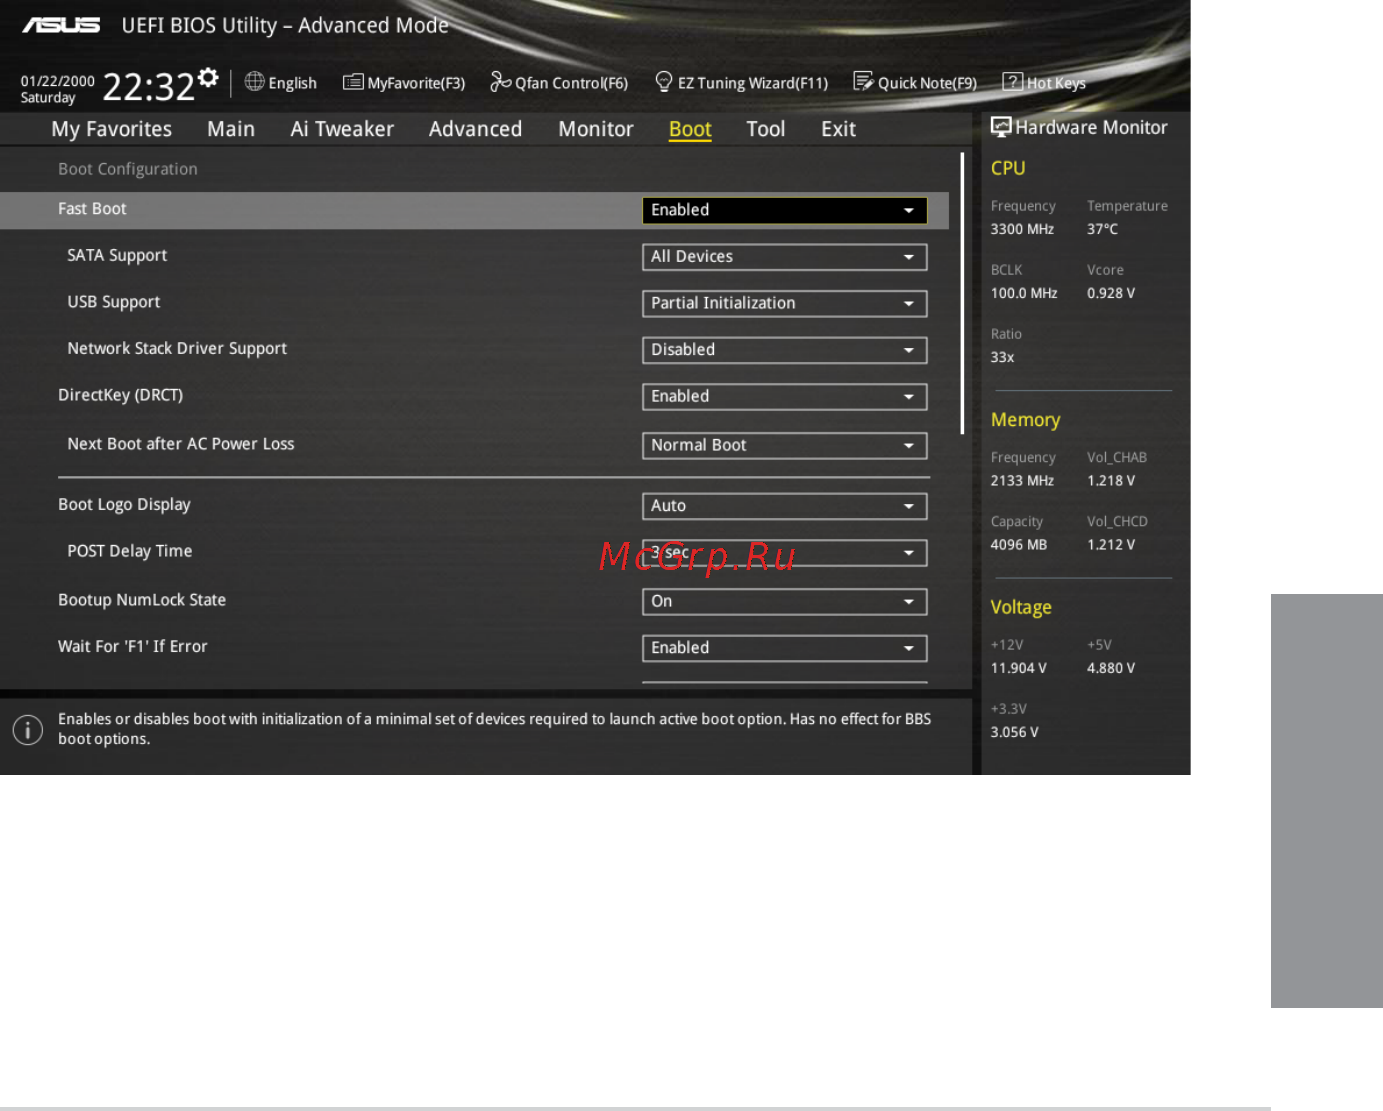Click CPU temperature value 37°C
This screenshot has height=1111, width=1383.
click(x=1103, y=229)
